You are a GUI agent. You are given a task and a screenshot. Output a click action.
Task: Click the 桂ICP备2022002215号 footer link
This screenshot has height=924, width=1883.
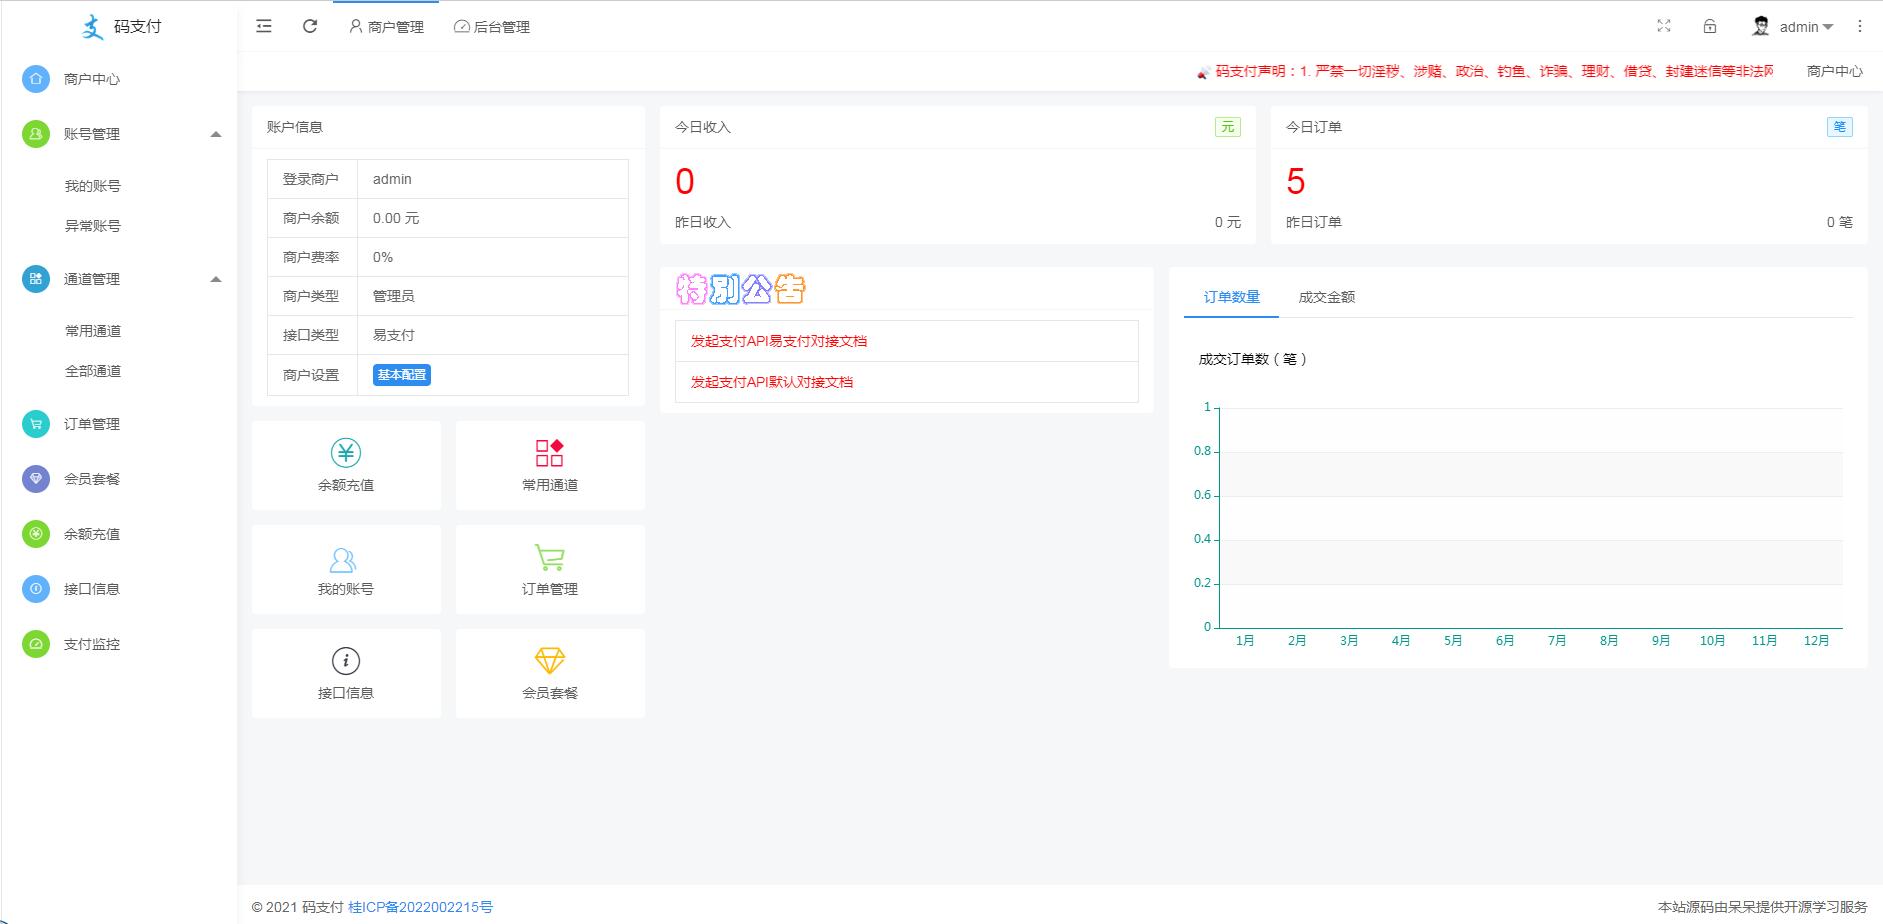(x=420, y=907)
